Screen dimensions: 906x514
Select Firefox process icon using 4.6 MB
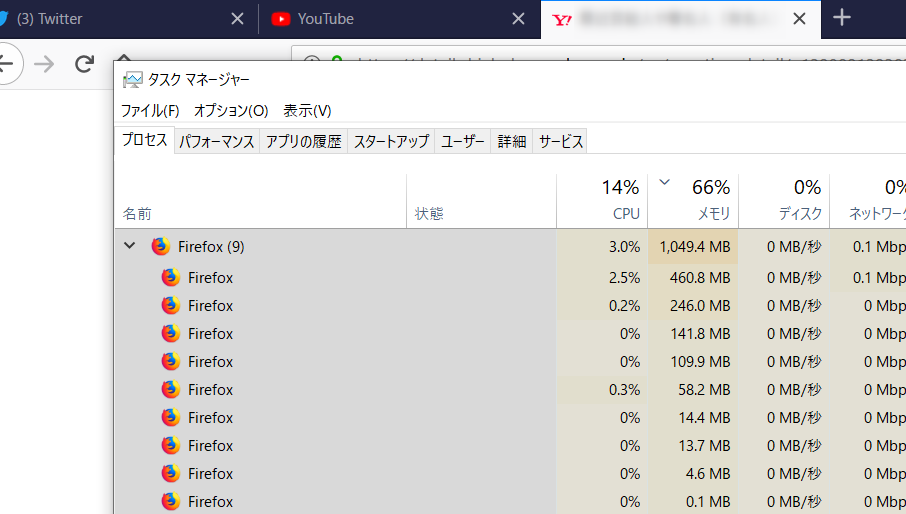click(x=170, y=474)
